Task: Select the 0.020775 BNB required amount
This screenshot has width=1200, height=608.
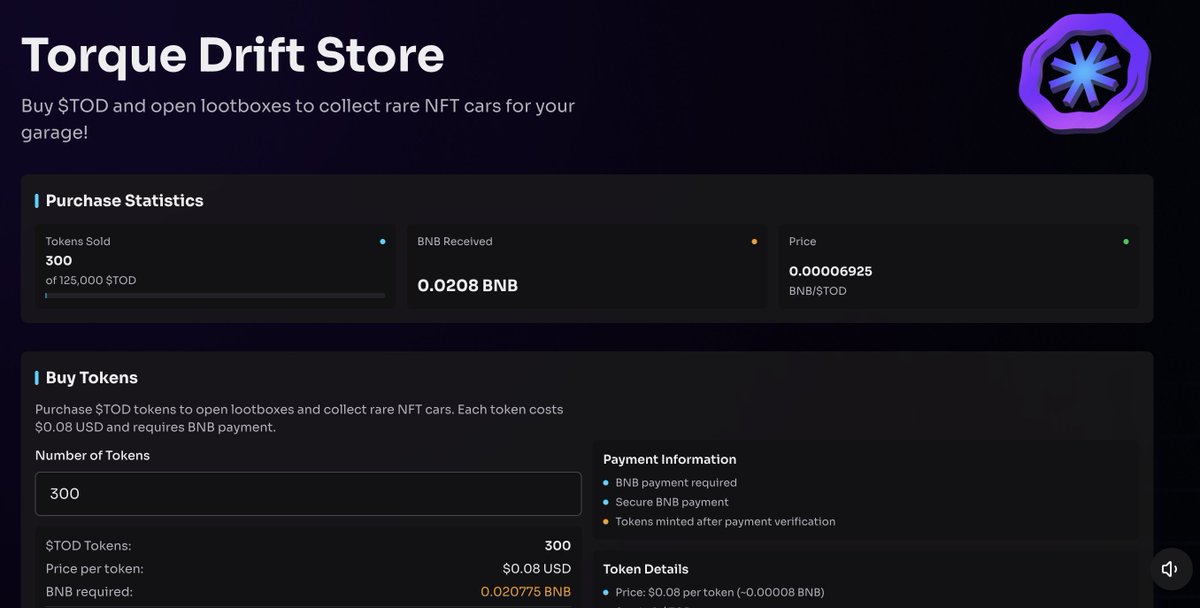Action: click(x=526, y=592)
